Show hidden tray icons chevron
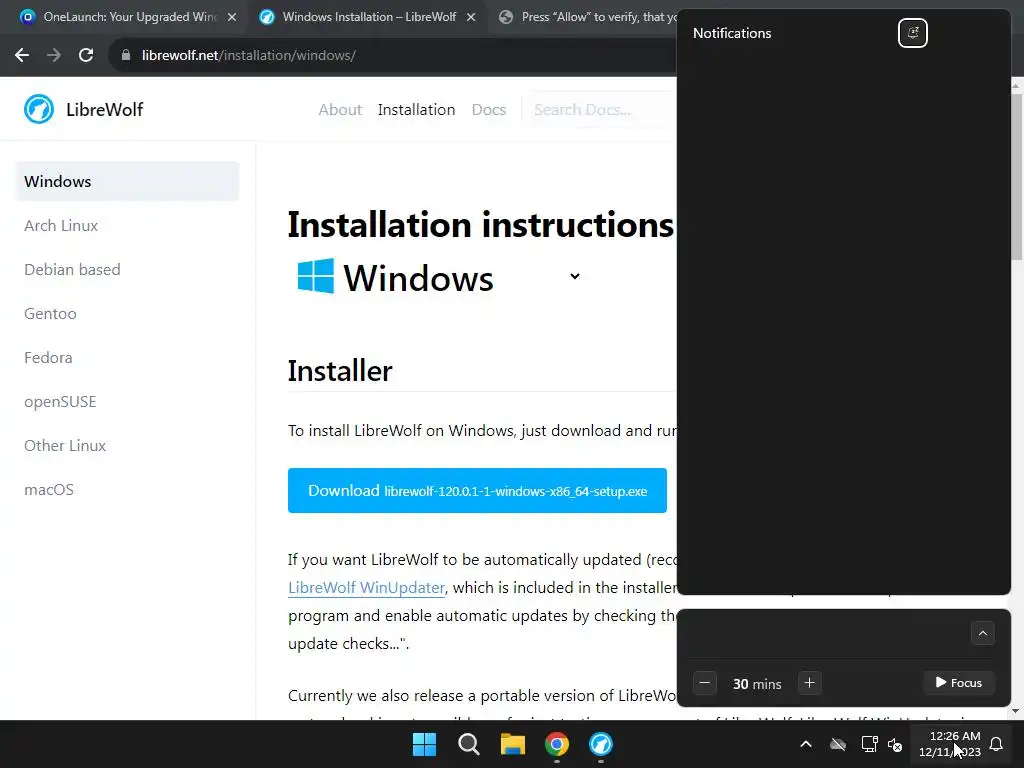 pyautogui.click(x=806, y=744)
